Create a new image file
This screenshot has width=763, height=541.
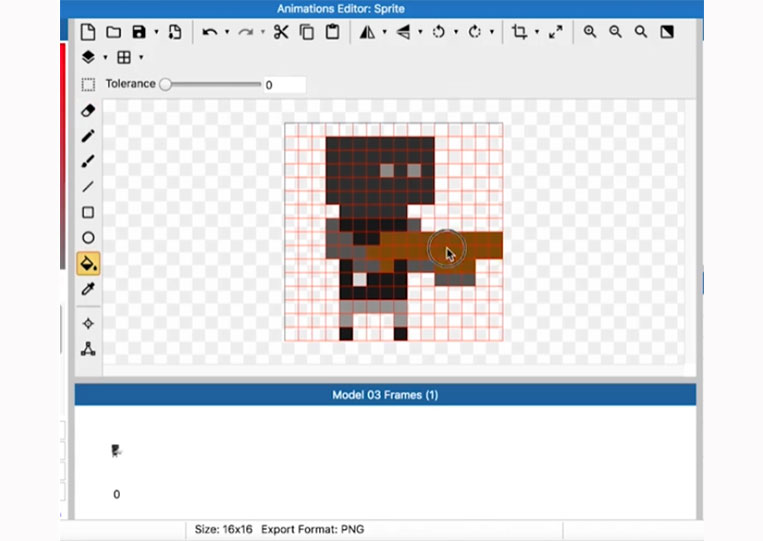88,32
